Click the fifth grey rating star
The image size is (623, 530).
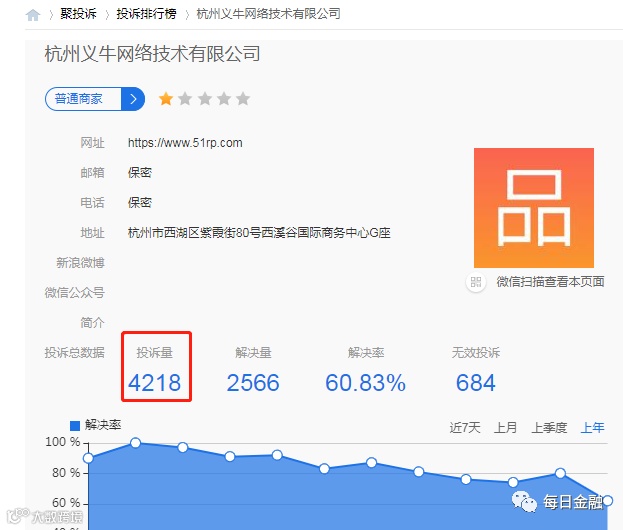[x=243, y=99]
